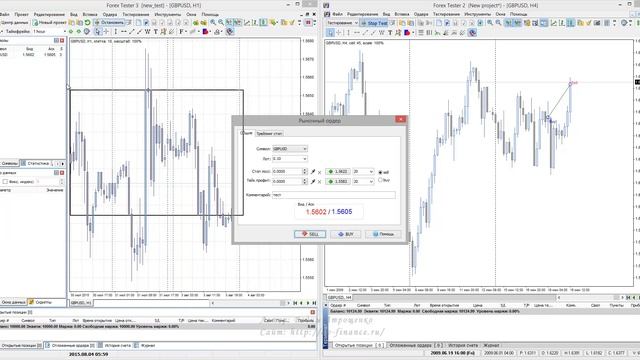Viewport: 640px width, 360px height.
Task: Open the Инструменты menu in Forex Tester 3
Action: 168,14
